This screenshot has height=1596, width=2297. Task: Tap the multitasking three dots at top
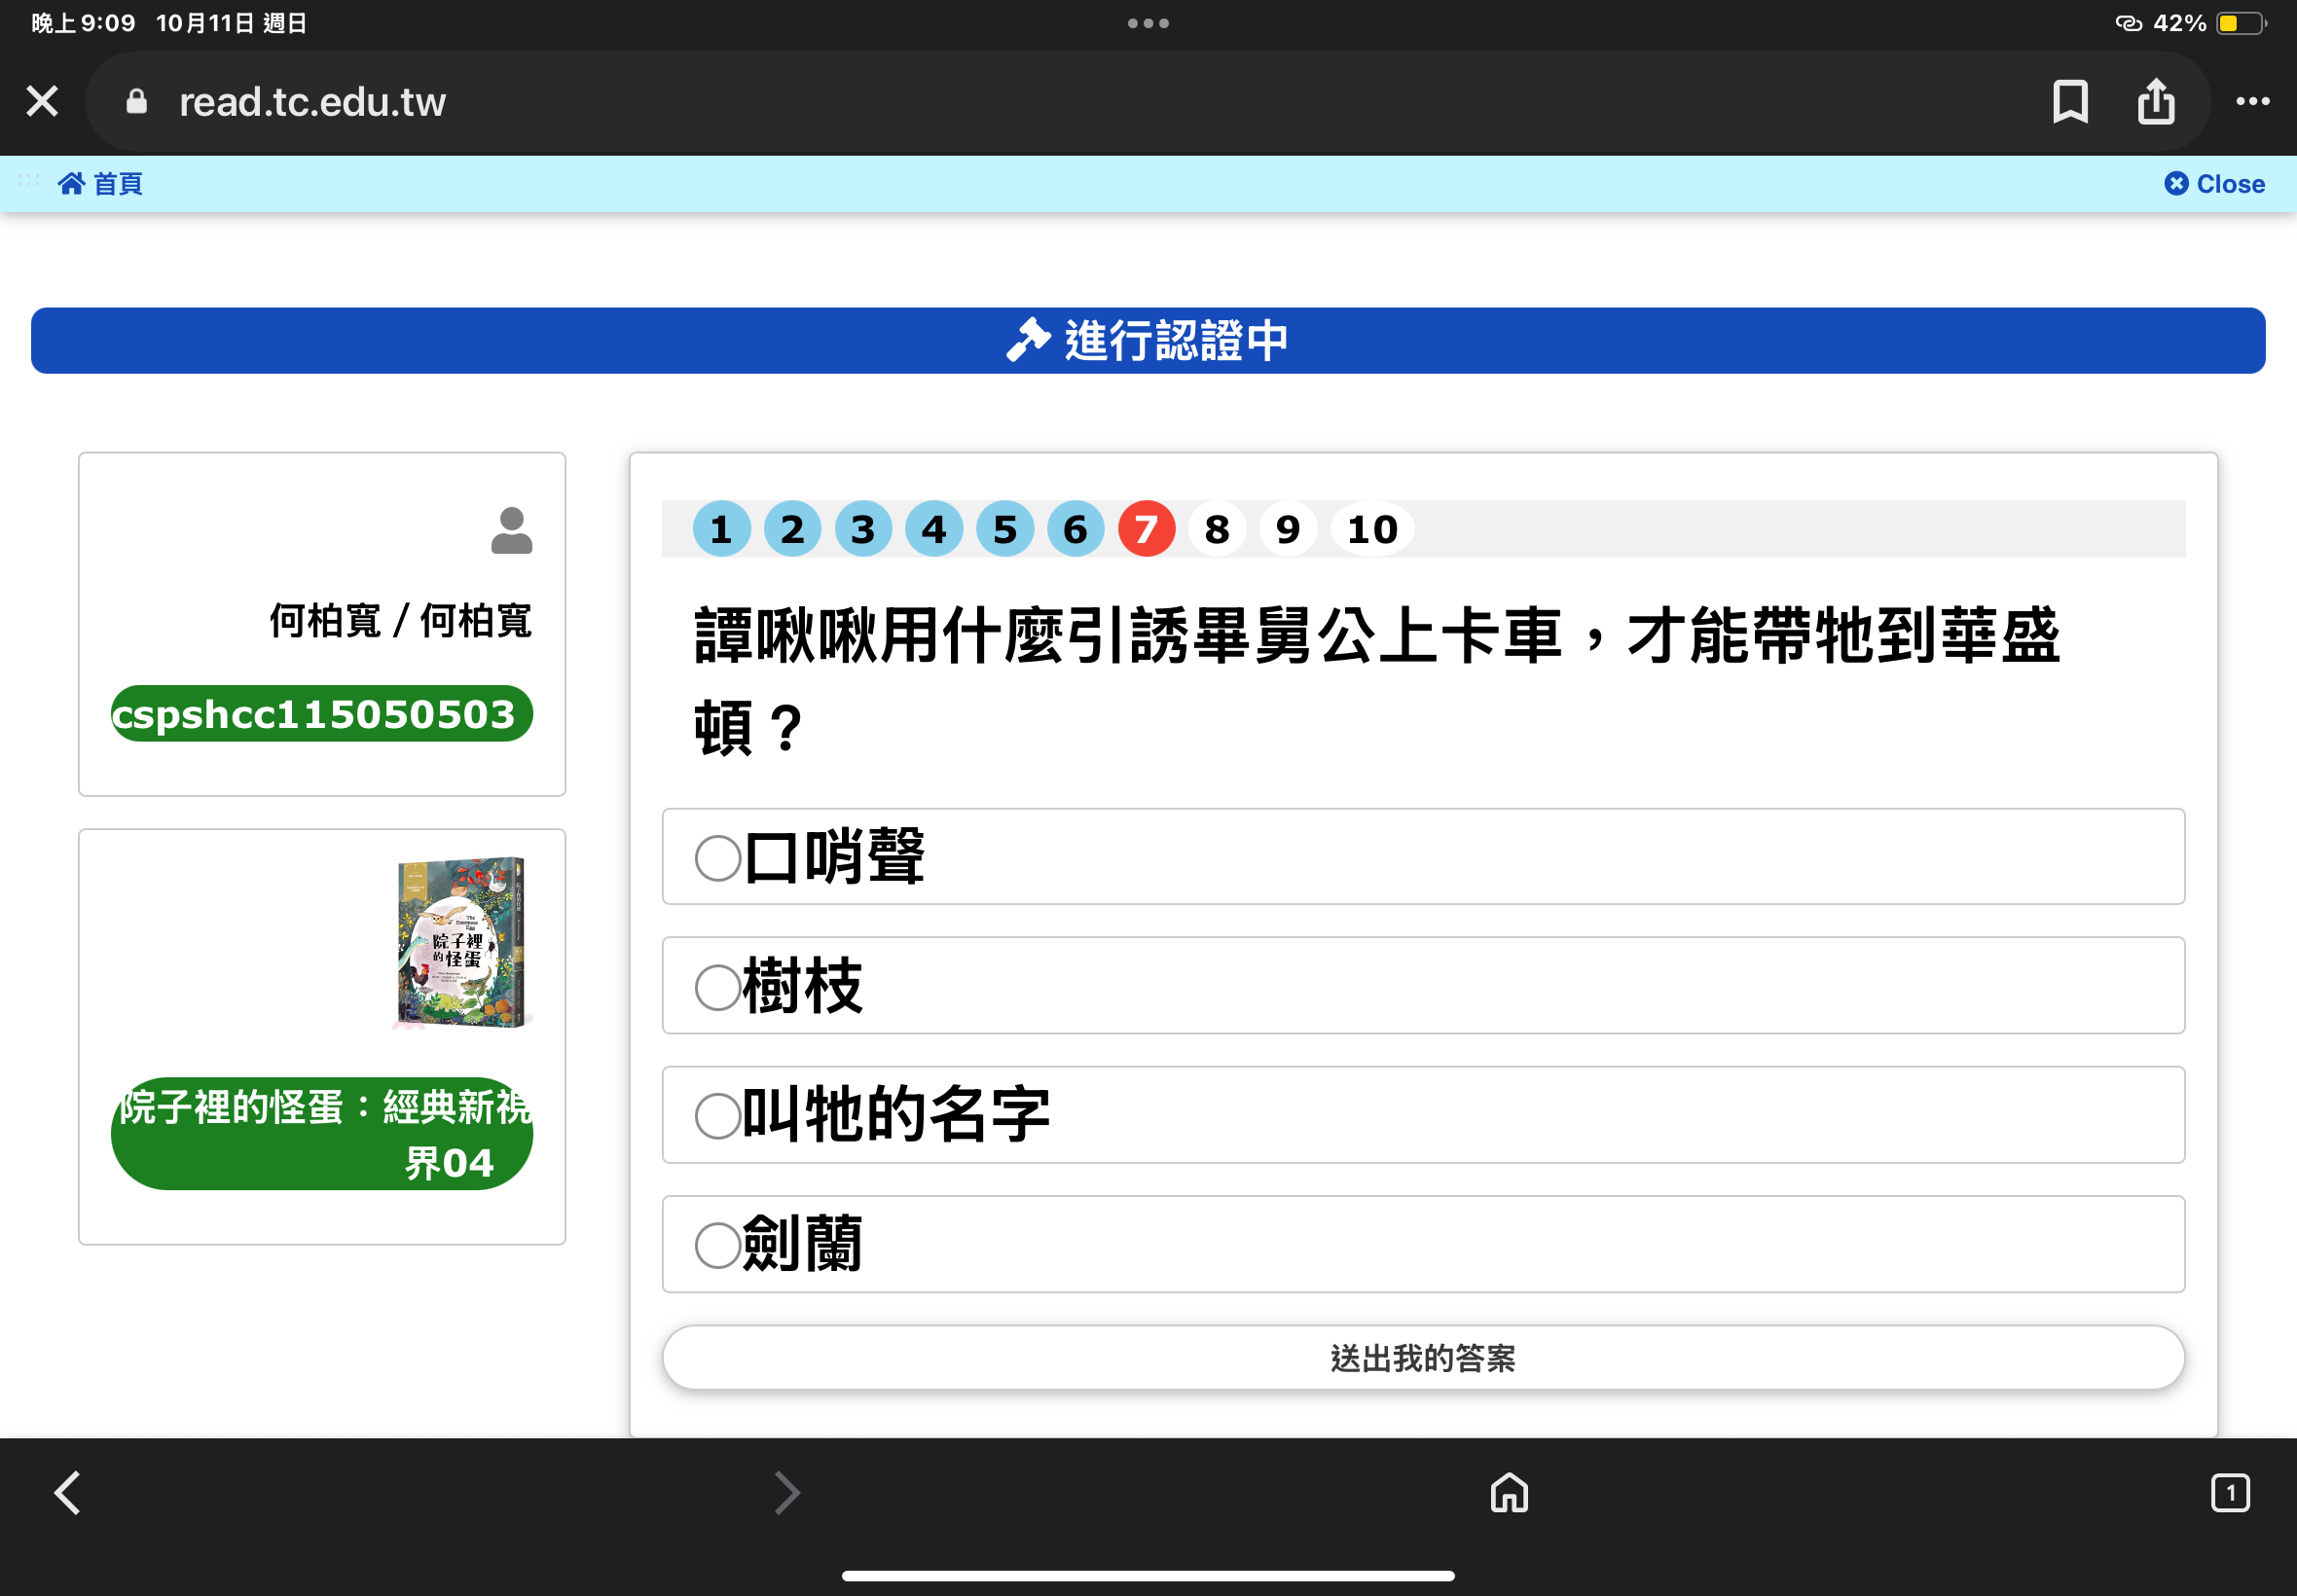pos(1148,23)
